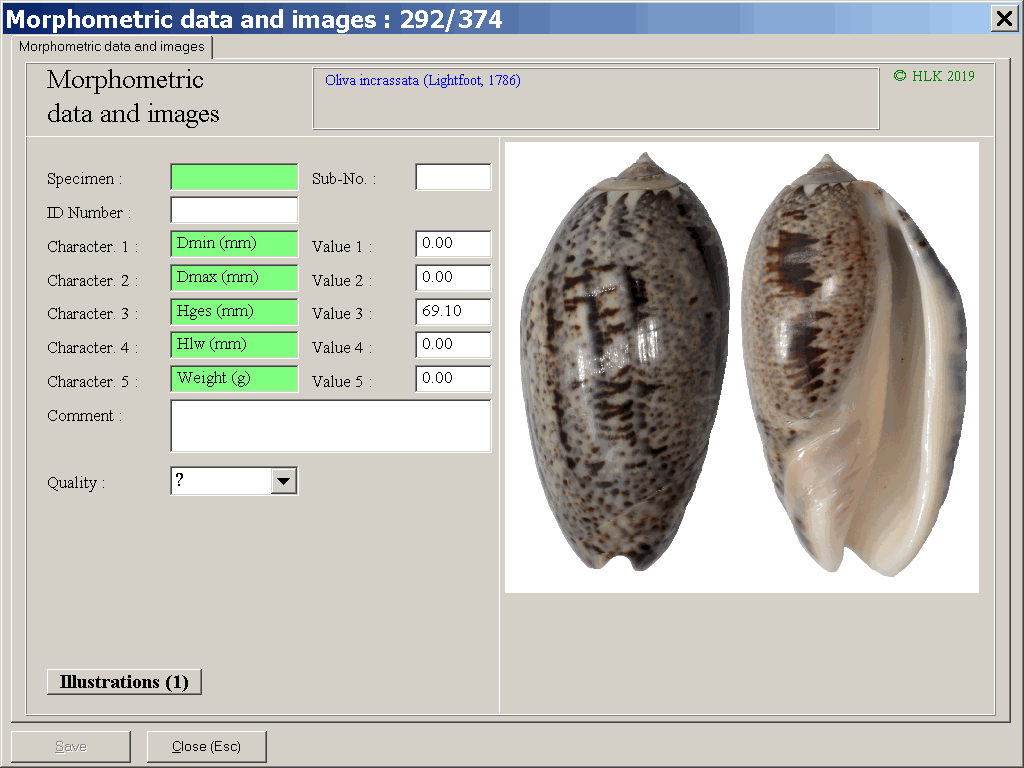Click the Hlw (mm) character field
1024x768 pixels.
(x=234, y=345)
